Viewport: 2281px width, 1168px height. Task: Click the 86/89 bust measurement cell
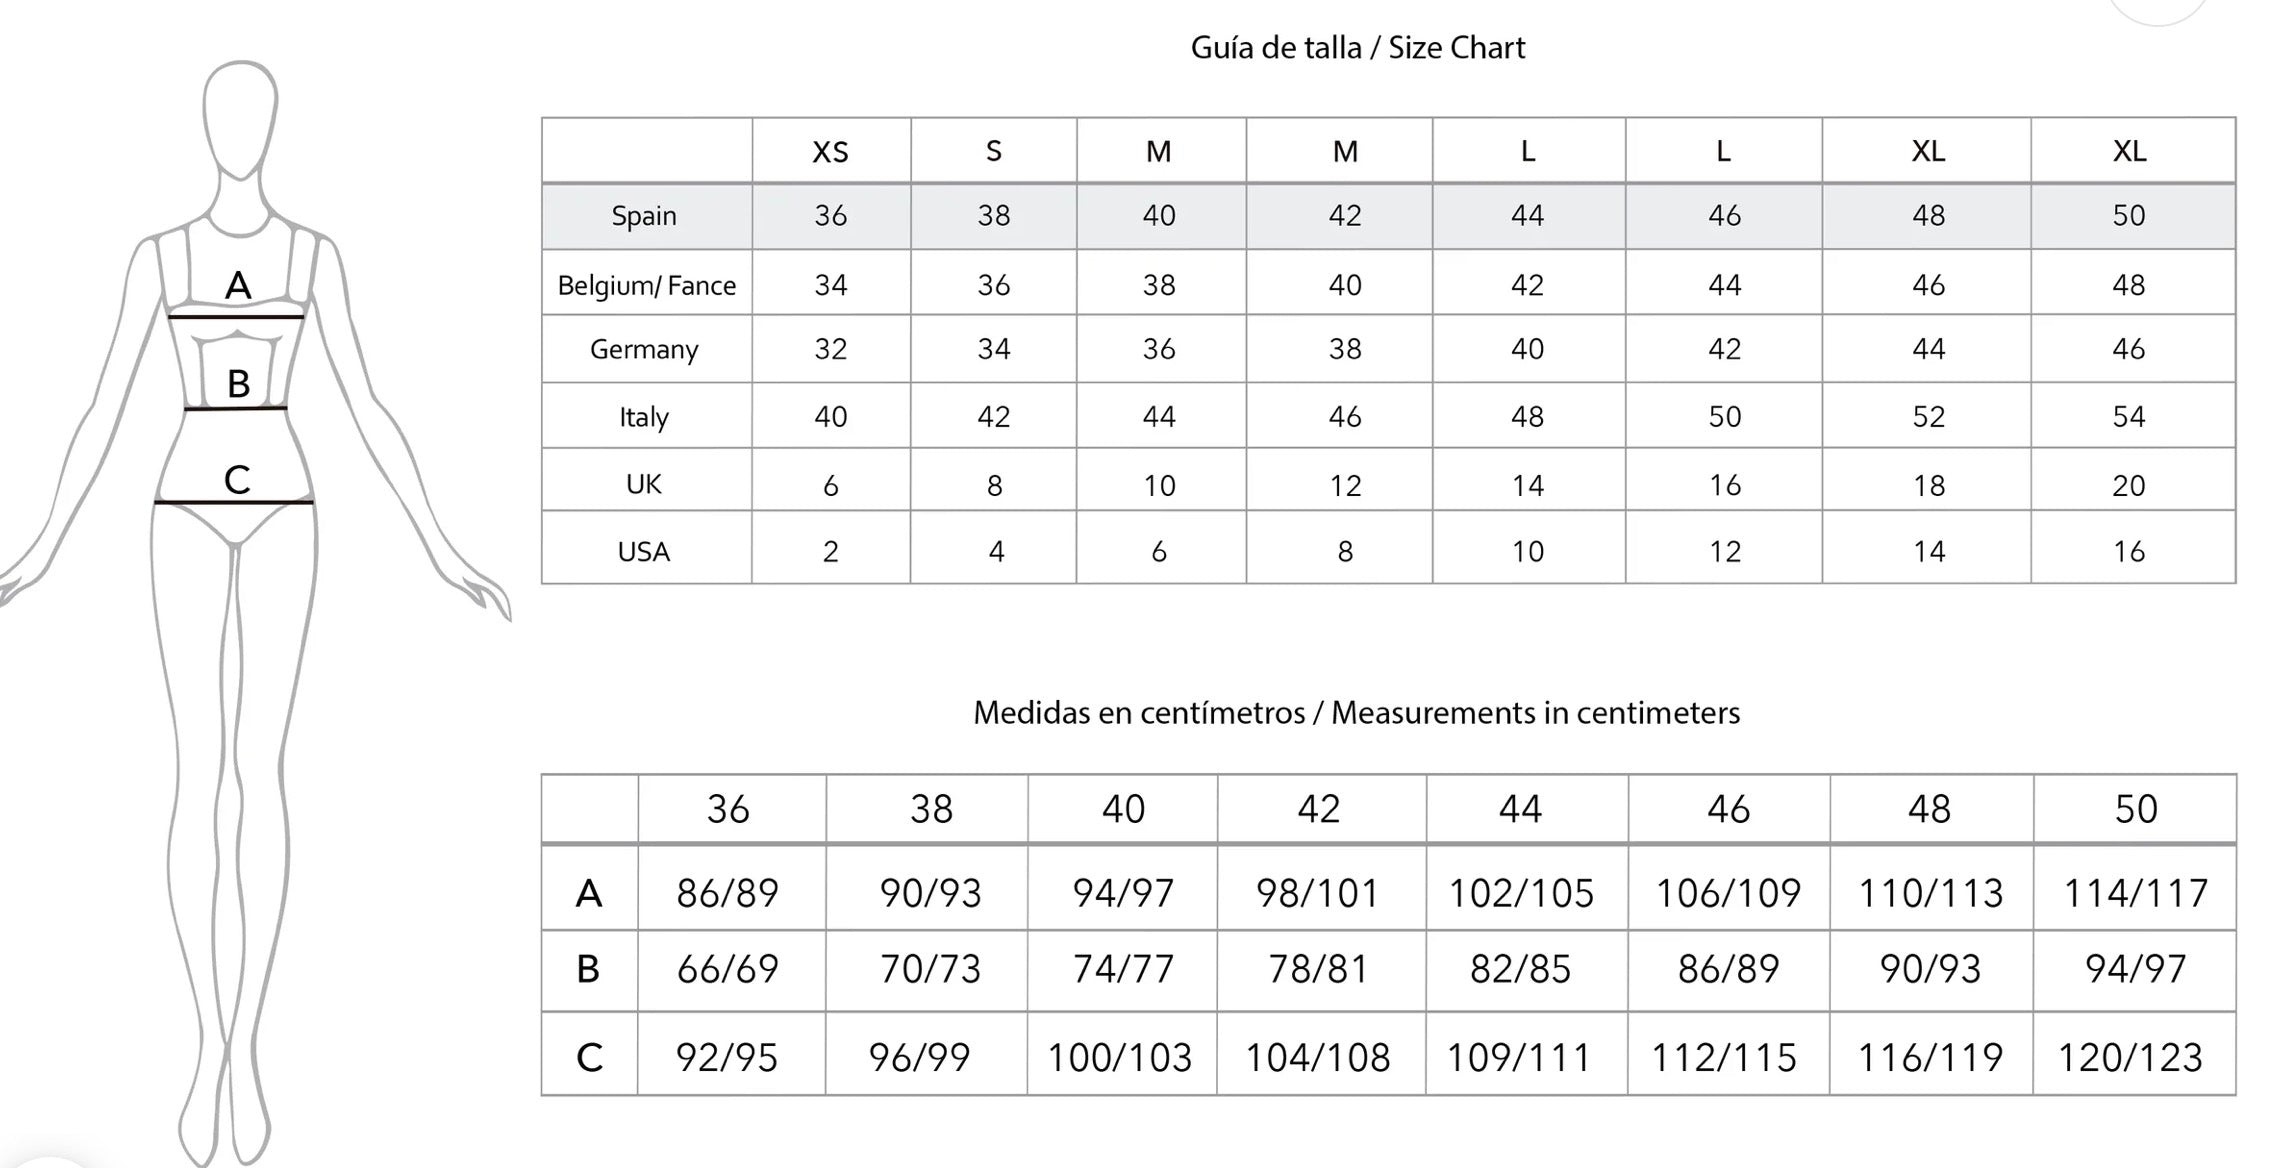coord(728,893)
